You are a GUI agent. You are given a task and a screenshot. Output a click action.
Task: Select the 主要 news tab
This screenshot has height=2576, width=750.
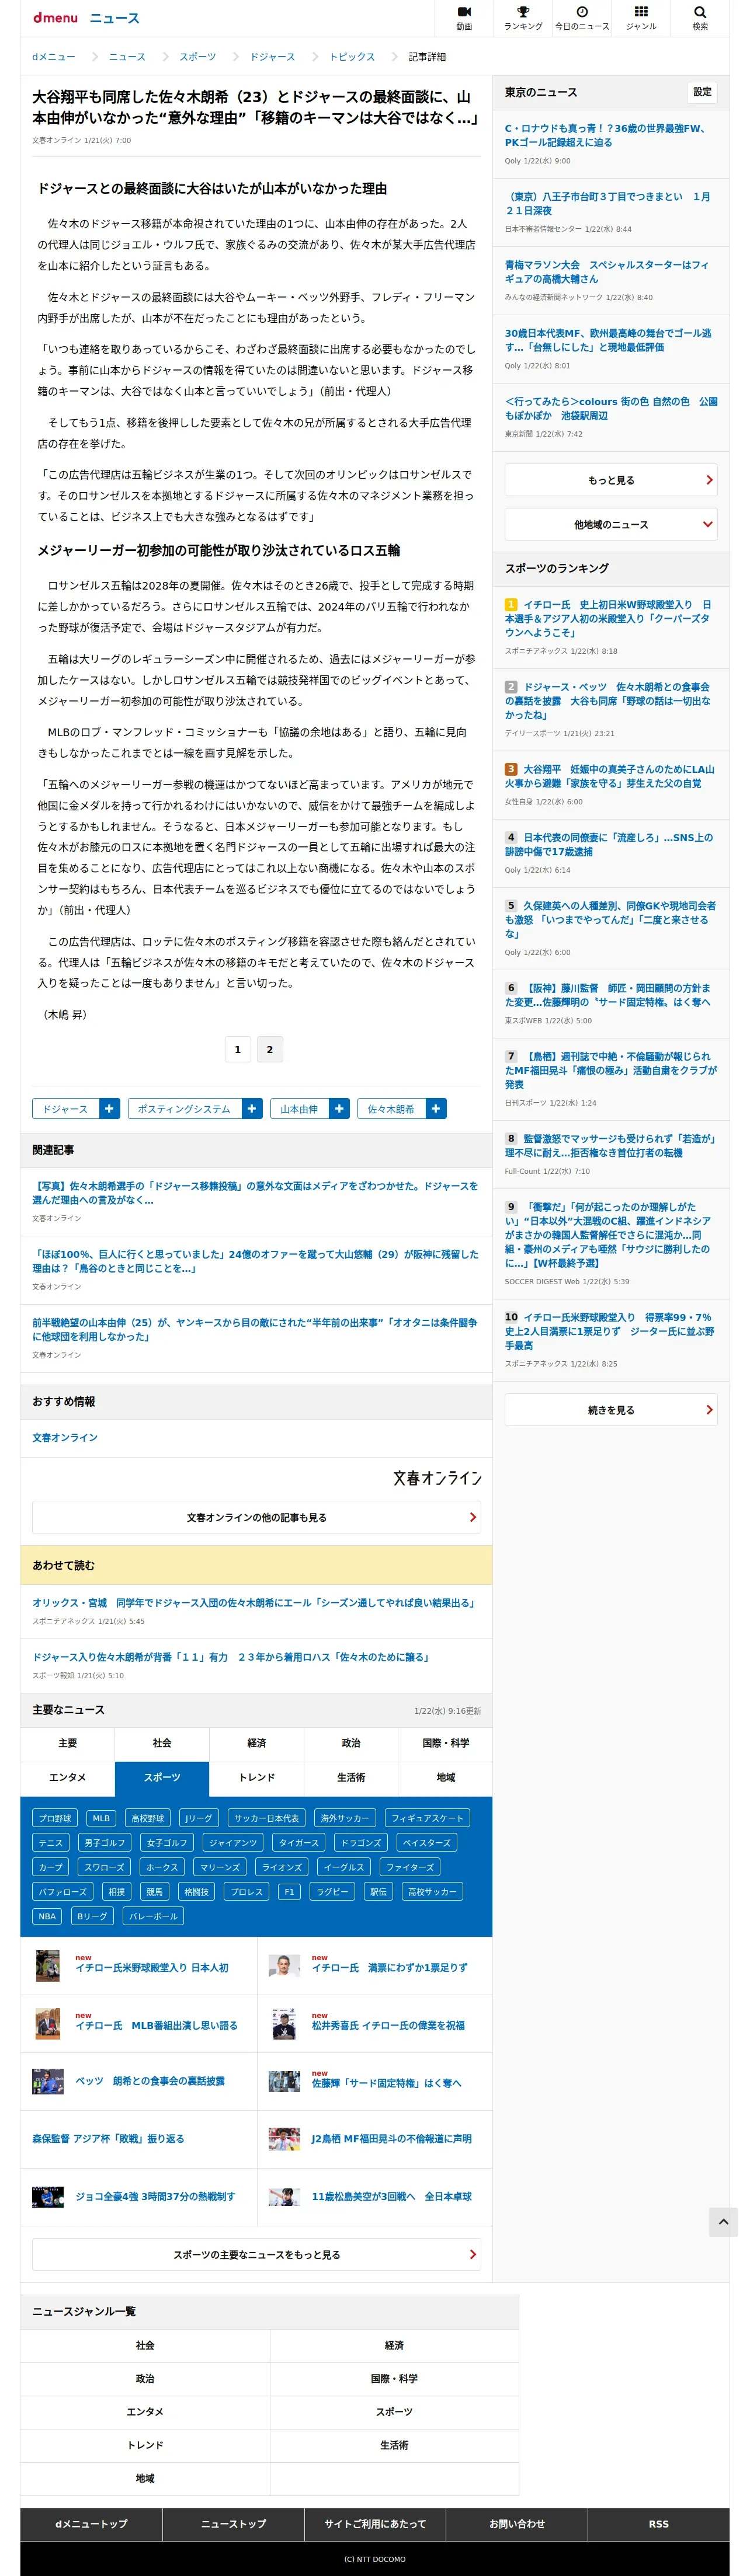tap(68, 1743)
